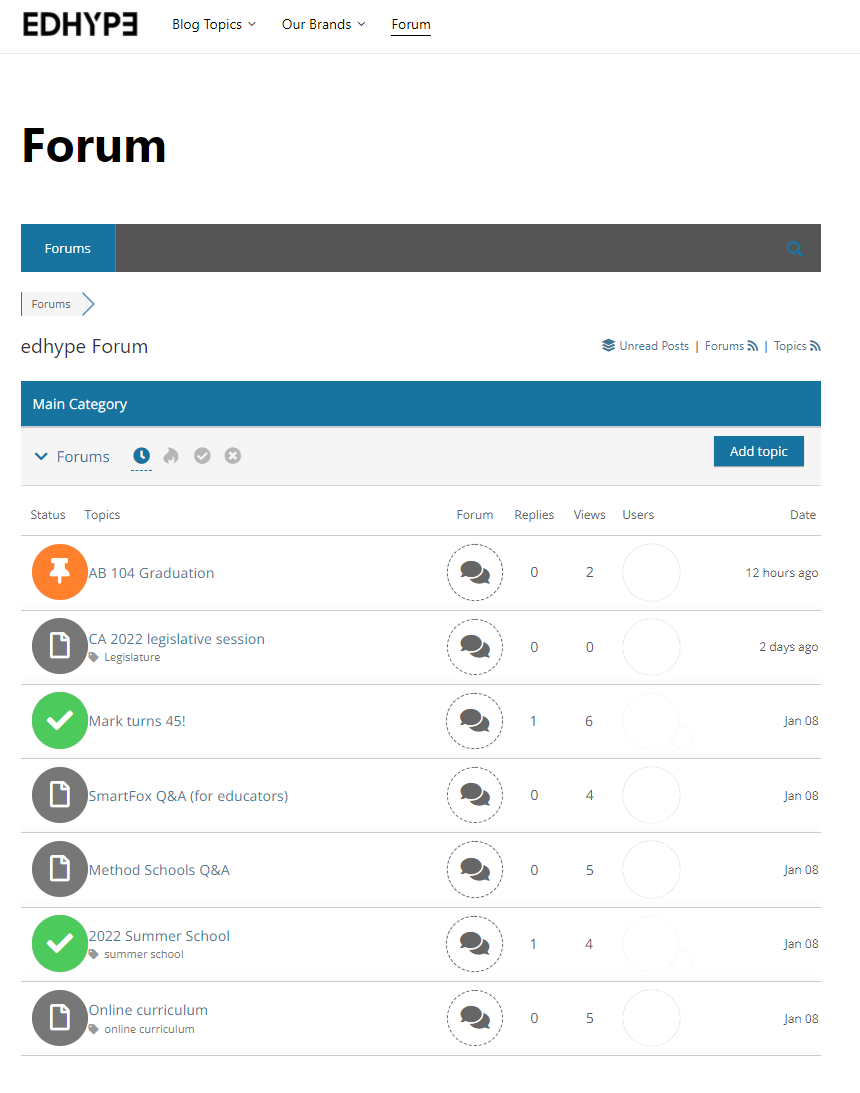Switch to the Forums tab on the dark bar
This screenshot has height=1093, width=860.
(67, 248)
